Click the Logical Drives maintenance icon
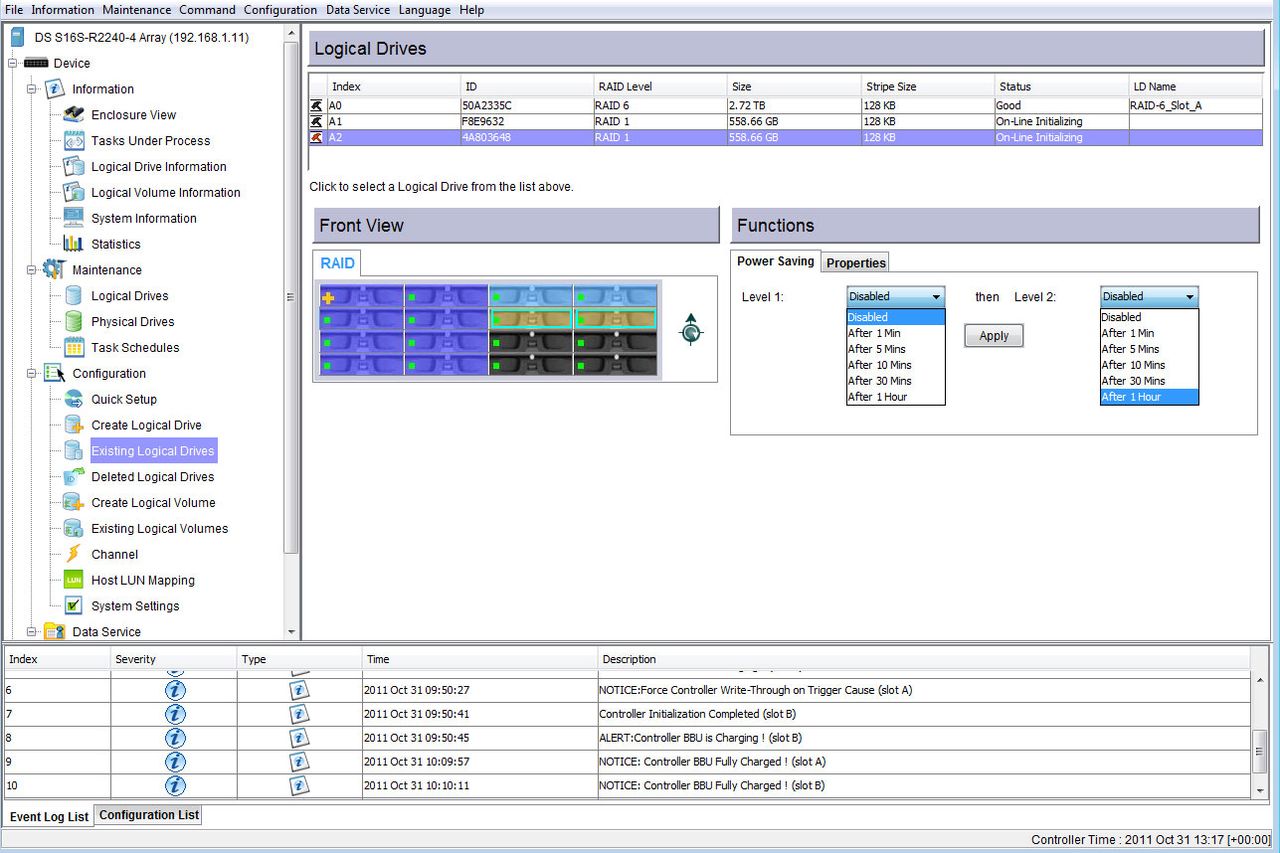Image resolution: width=1280 pixels, height=853 pixels. click(73, 296)
